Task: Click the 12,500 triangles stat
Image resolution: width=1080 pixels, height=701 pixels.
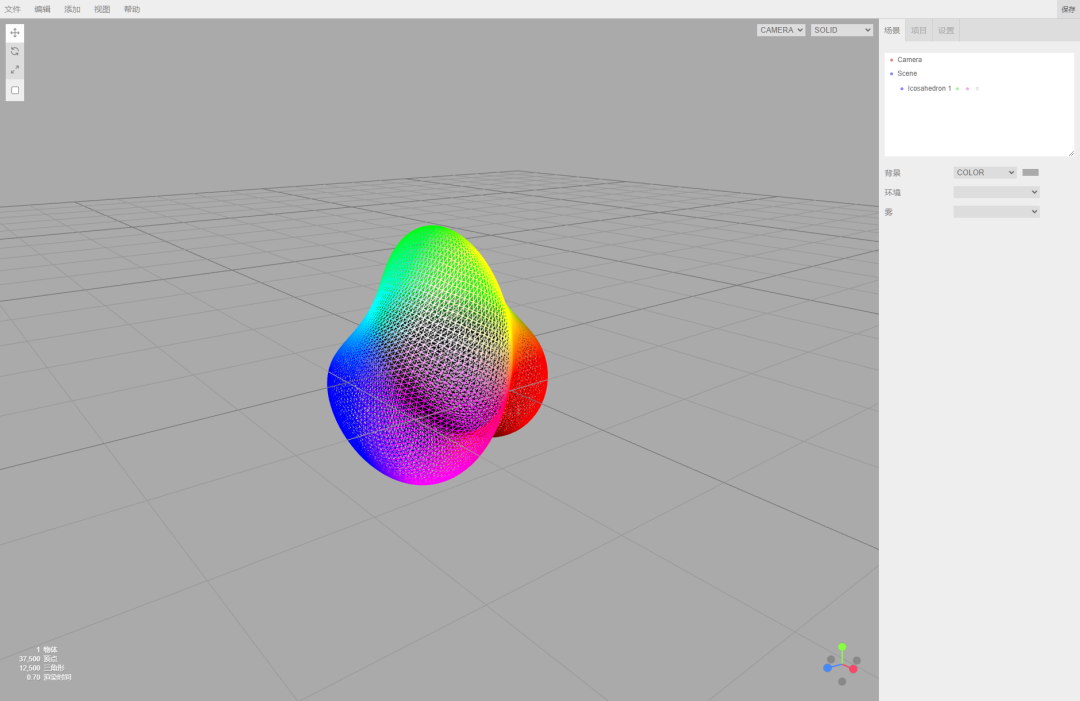Action: point(30,668)
